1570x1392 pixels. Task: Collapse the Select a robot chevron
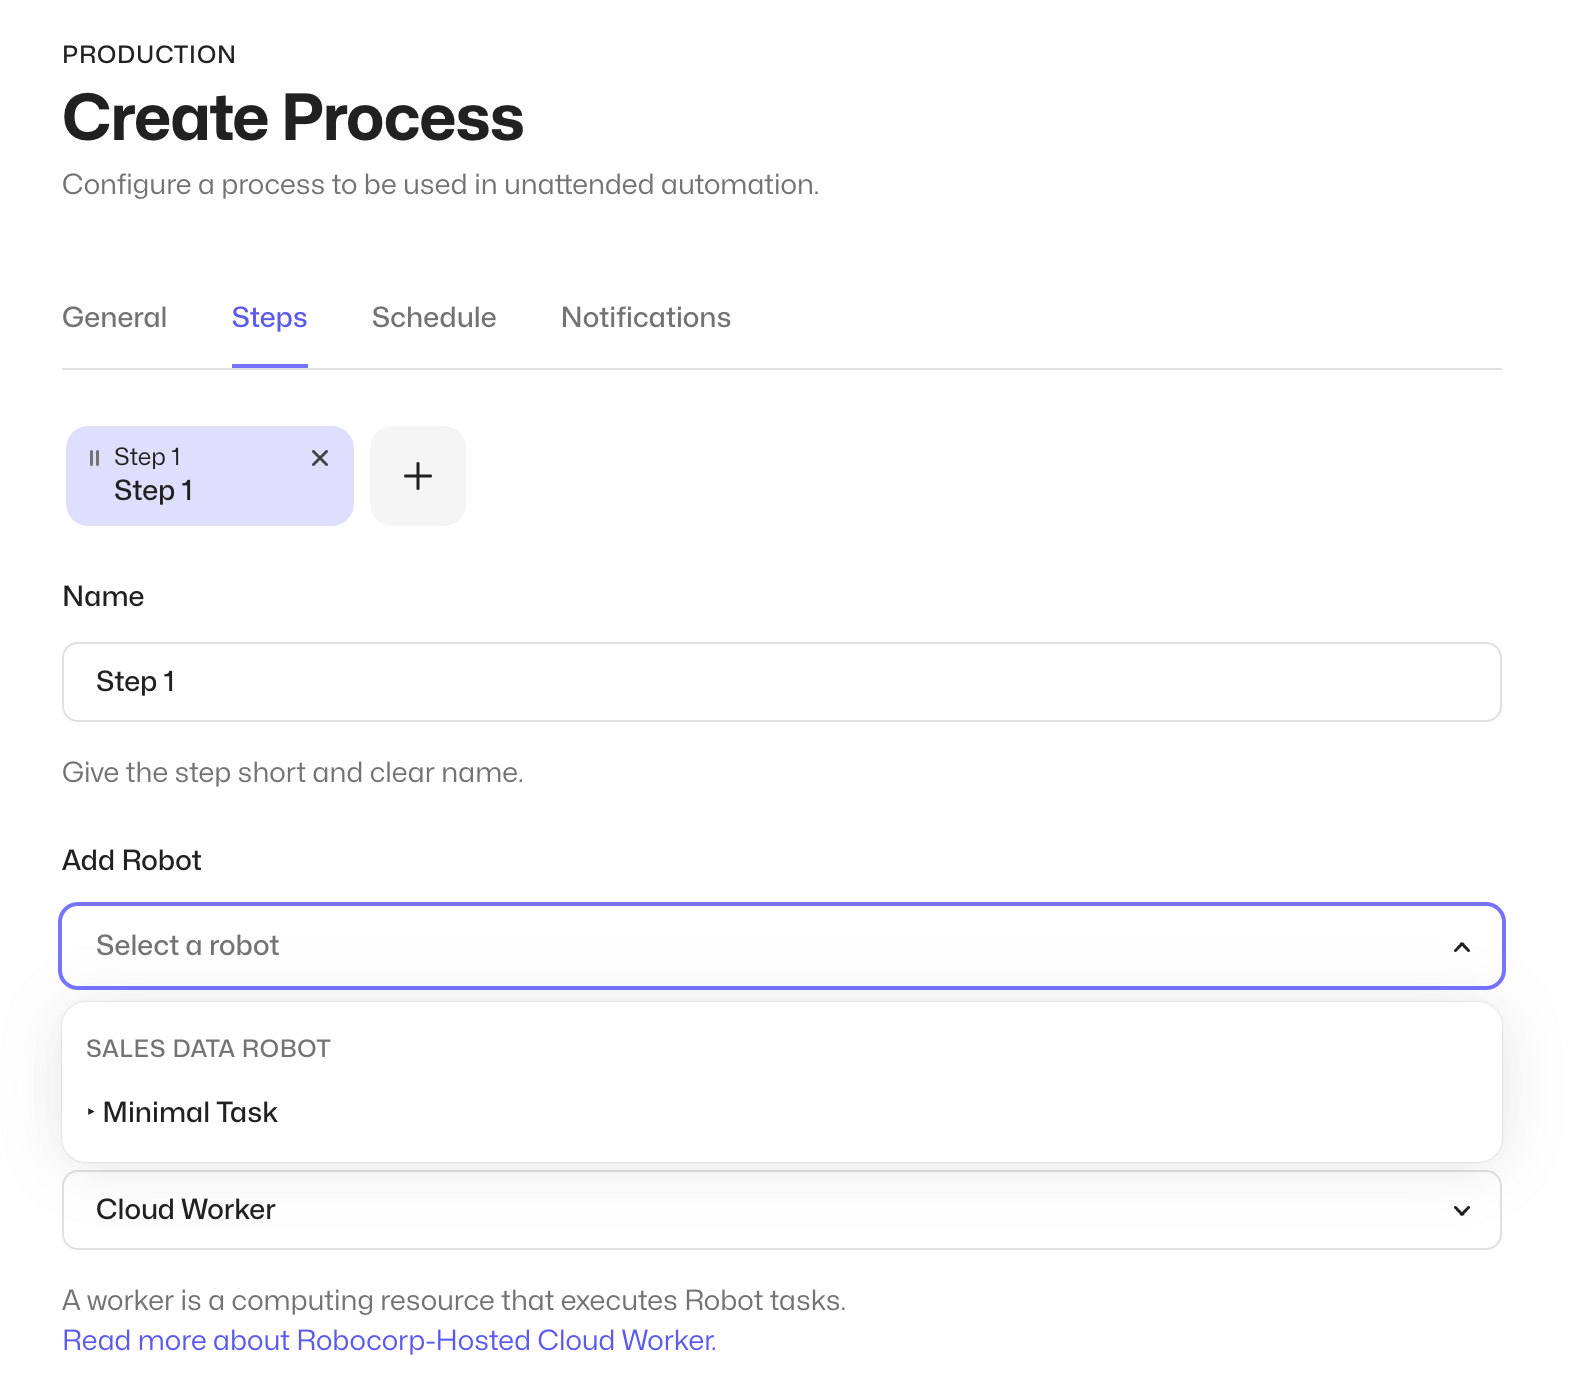click(1462, 947)
